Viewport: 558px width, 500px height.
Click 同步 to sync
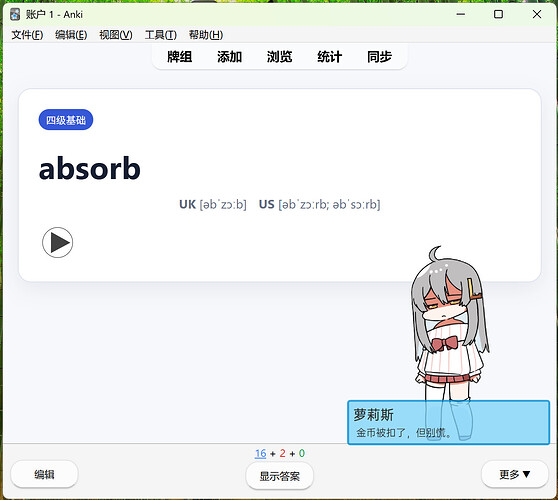pyautogui.click(x=379, y=57)
